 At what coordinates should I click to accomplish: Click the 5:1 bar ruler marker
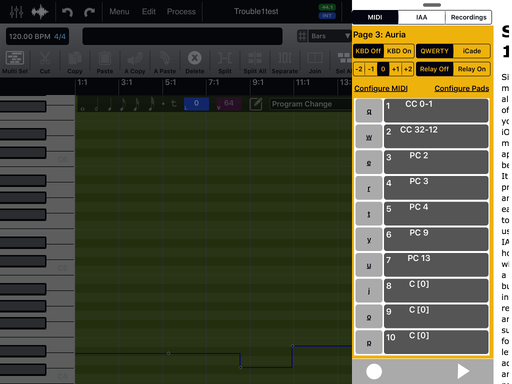coord(170,82)
